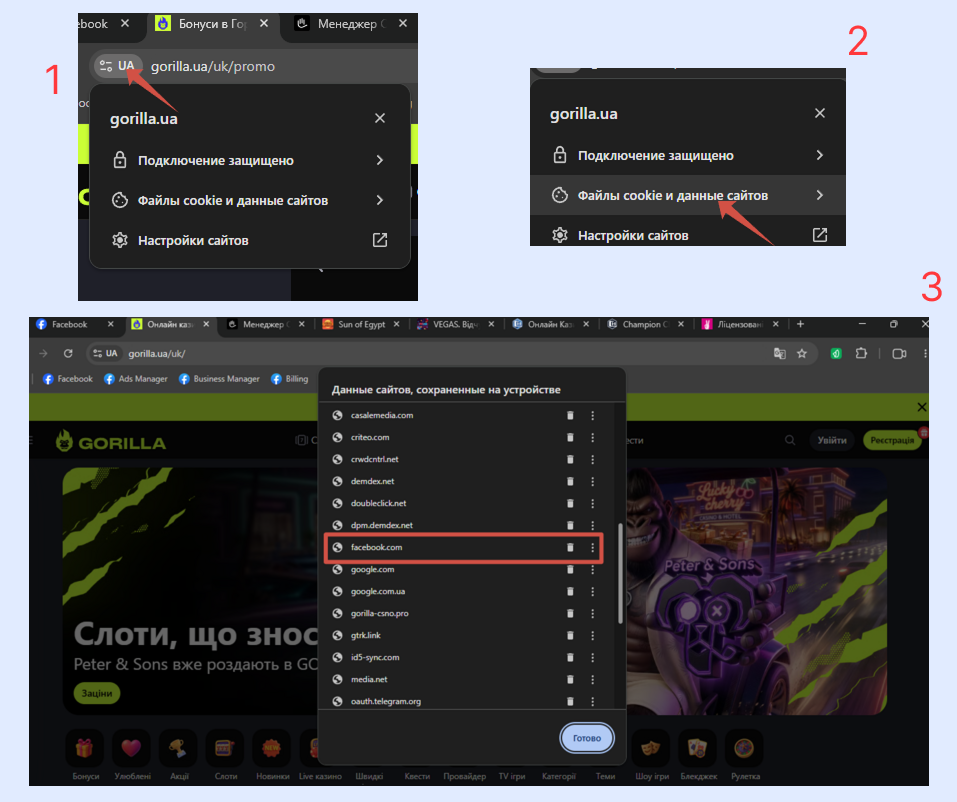Open the Шоу ігри masks category icon

(x=651, y=748)
